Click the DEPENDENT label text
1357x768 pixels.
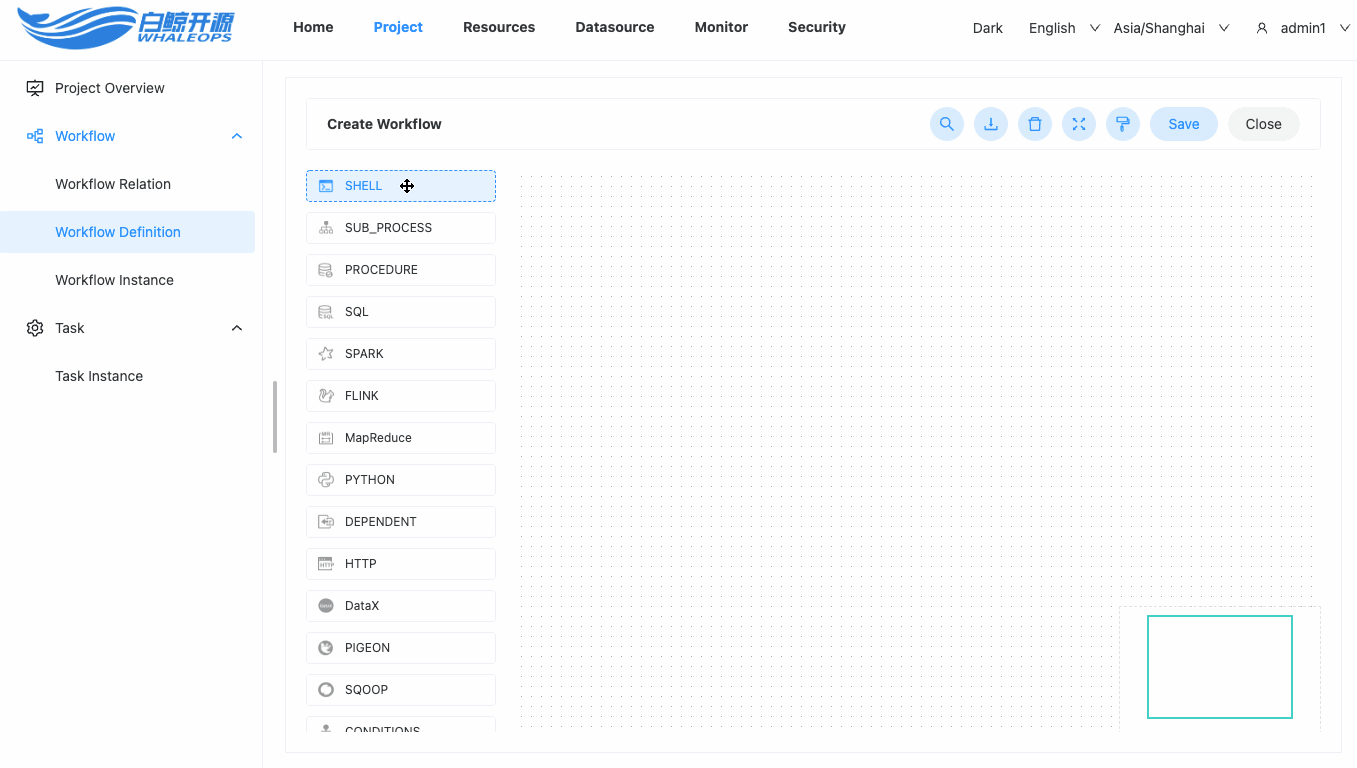click(x=380, y=522)
